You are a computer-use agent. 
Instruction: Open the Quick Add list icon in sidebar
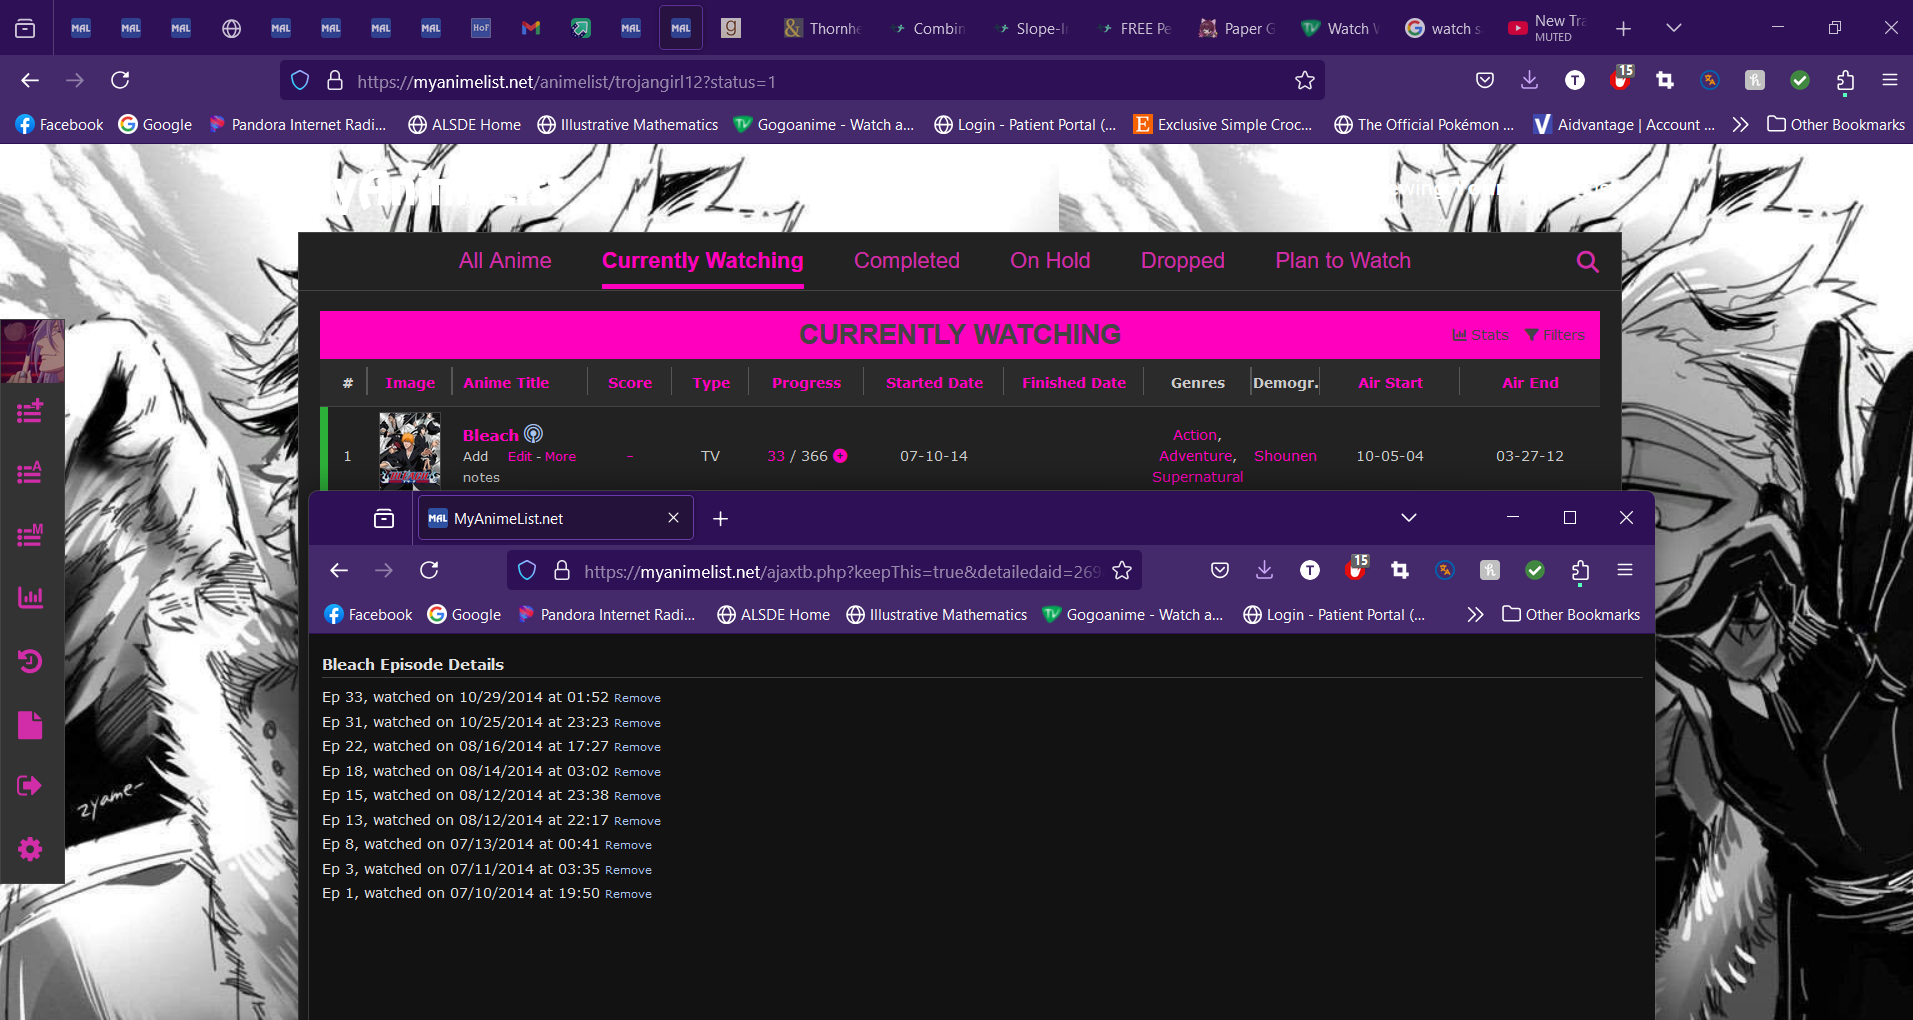(30, 410)
